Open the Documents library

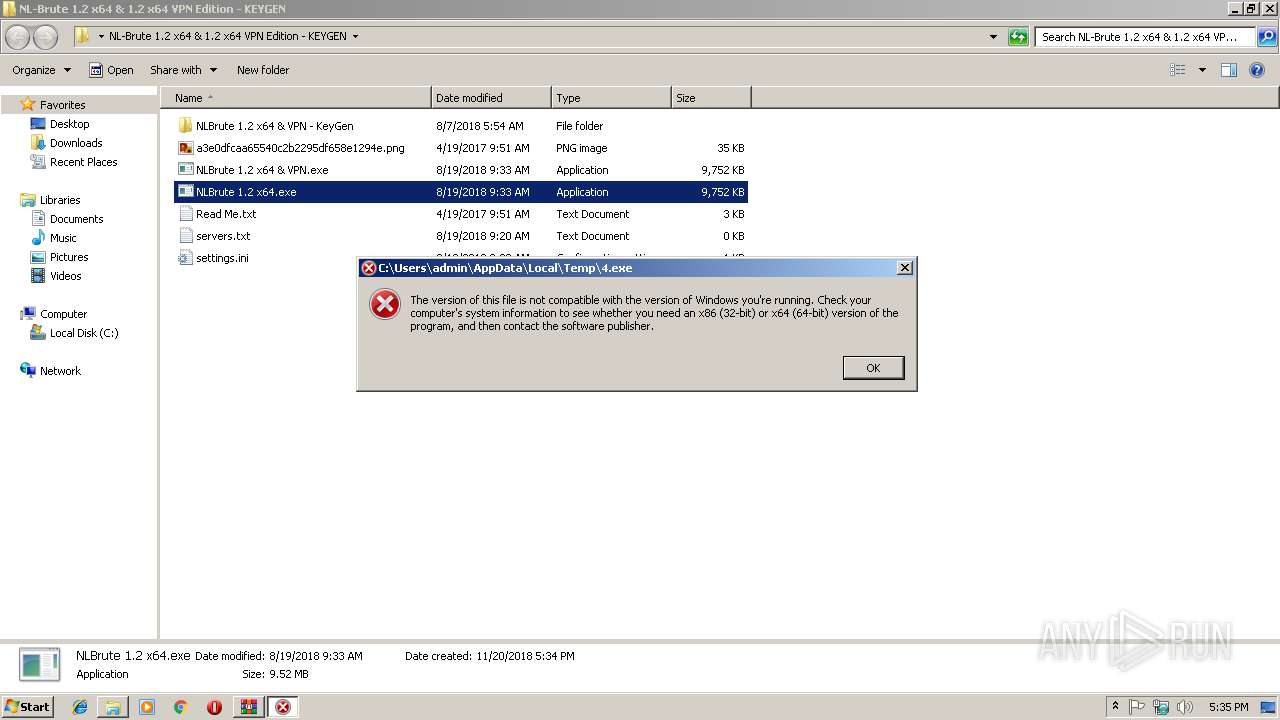click(76, 219)
